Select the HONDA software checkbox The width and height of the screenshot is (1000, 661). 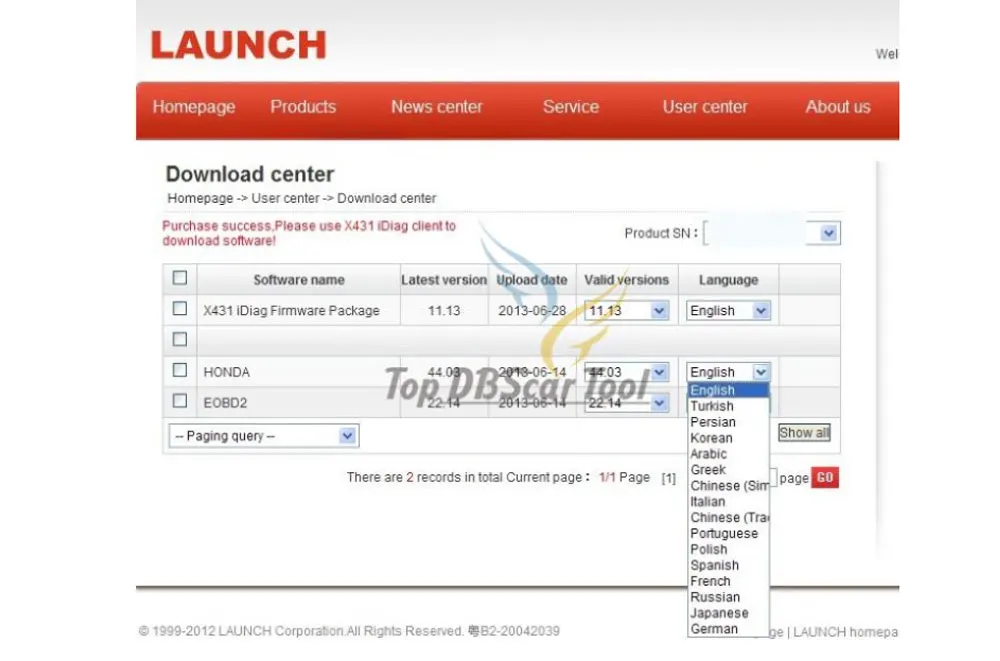pos(180,370)
